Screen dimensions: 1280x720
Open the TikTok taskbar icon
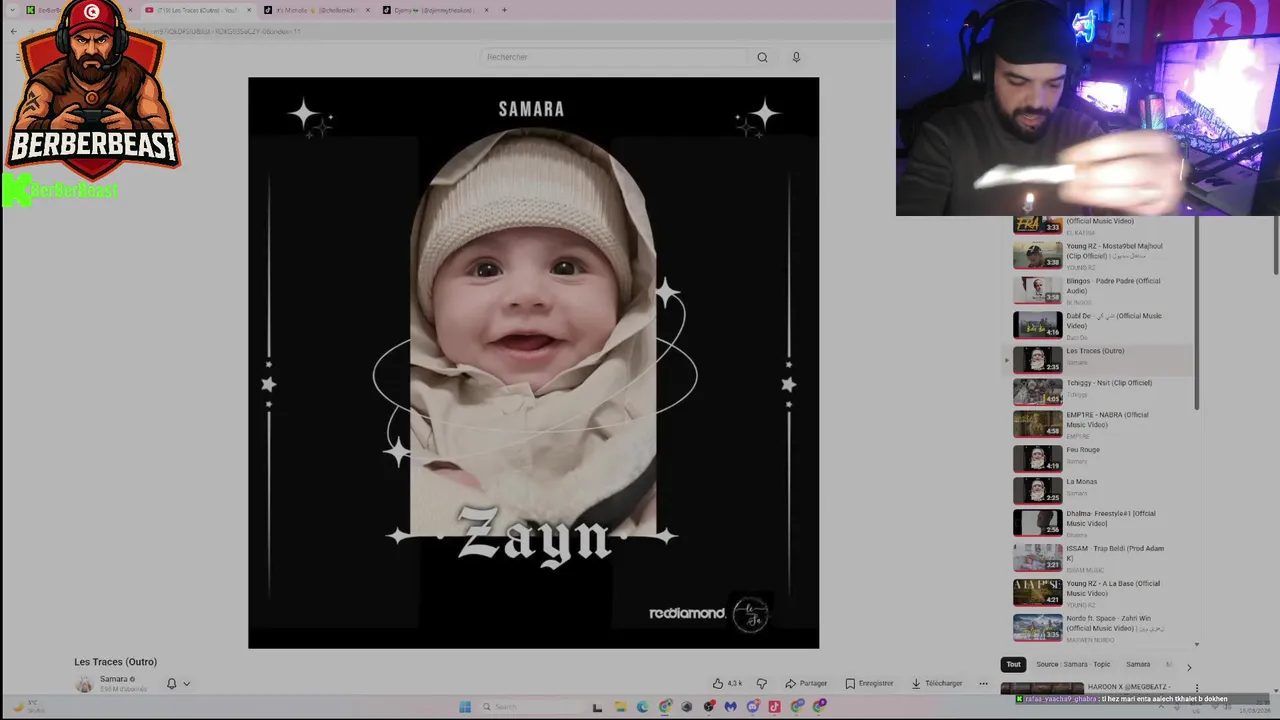click(x=774, y=707)
